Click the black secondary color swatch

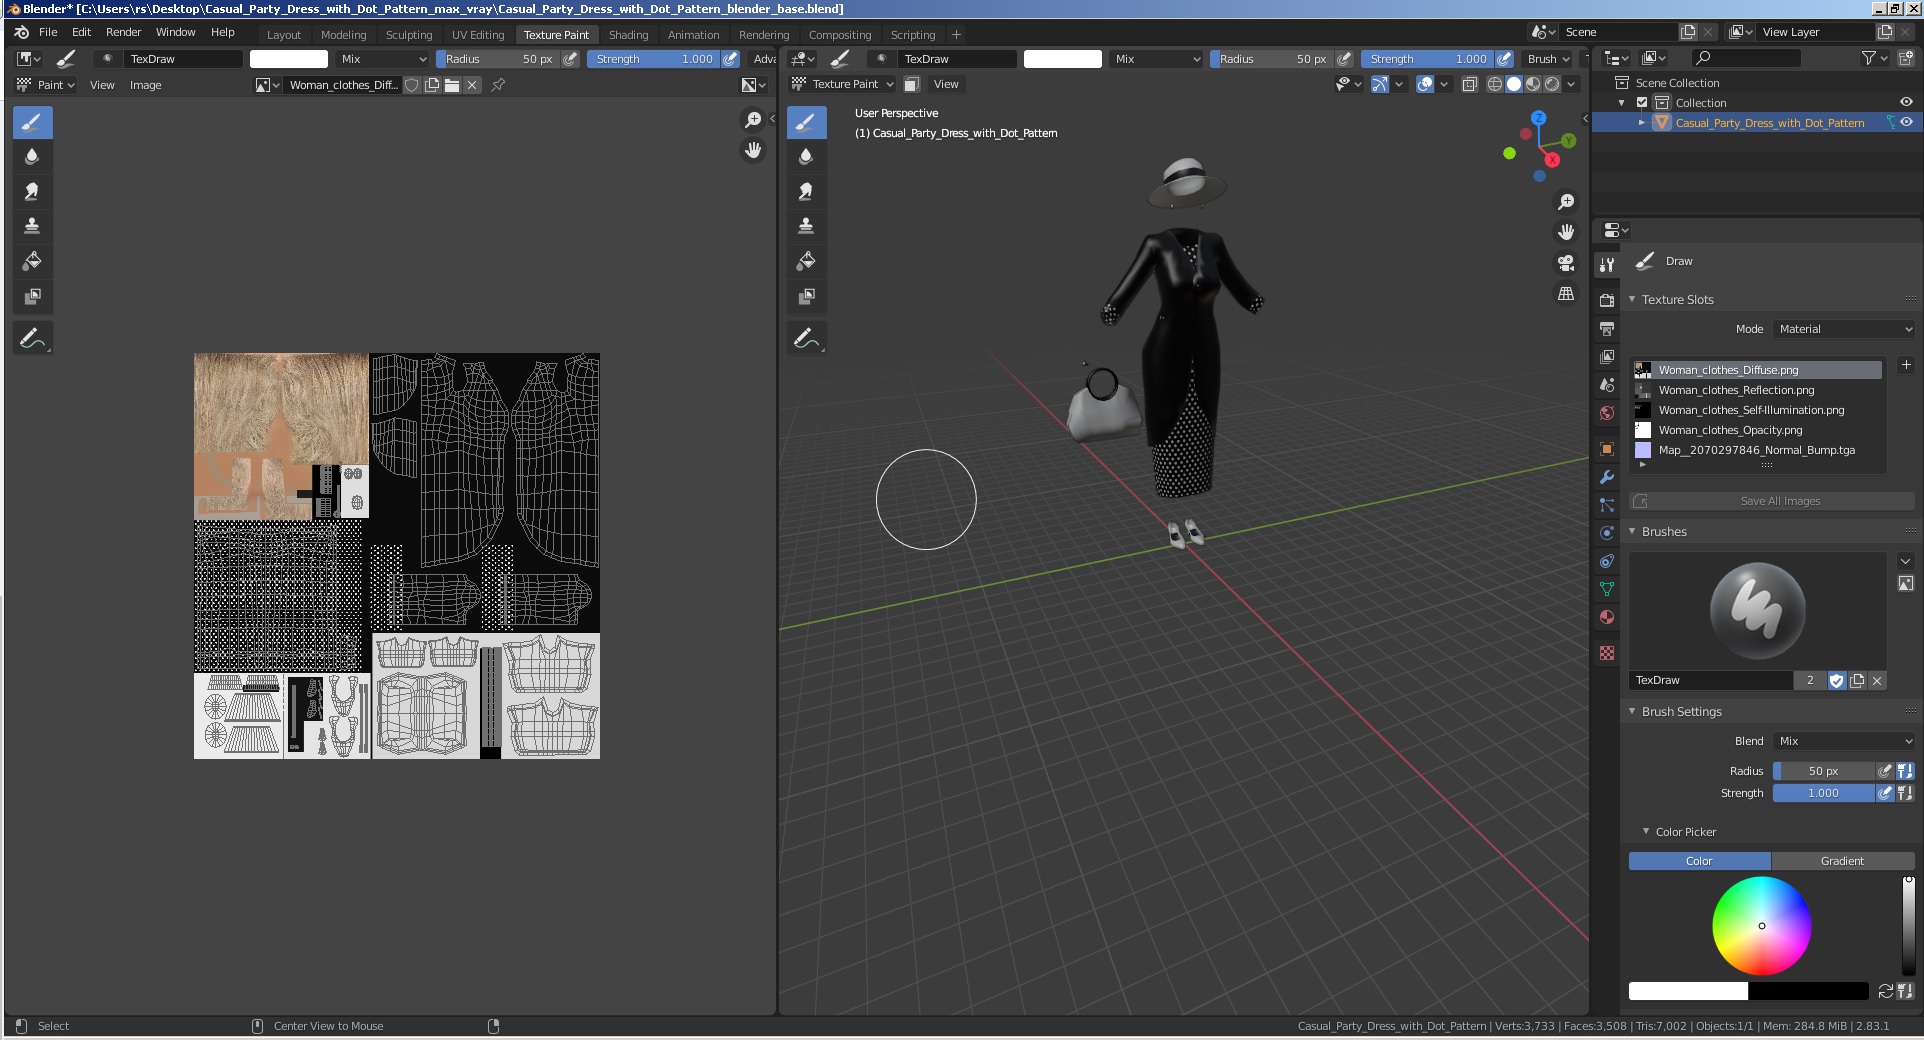click(x=1808, y=991)
